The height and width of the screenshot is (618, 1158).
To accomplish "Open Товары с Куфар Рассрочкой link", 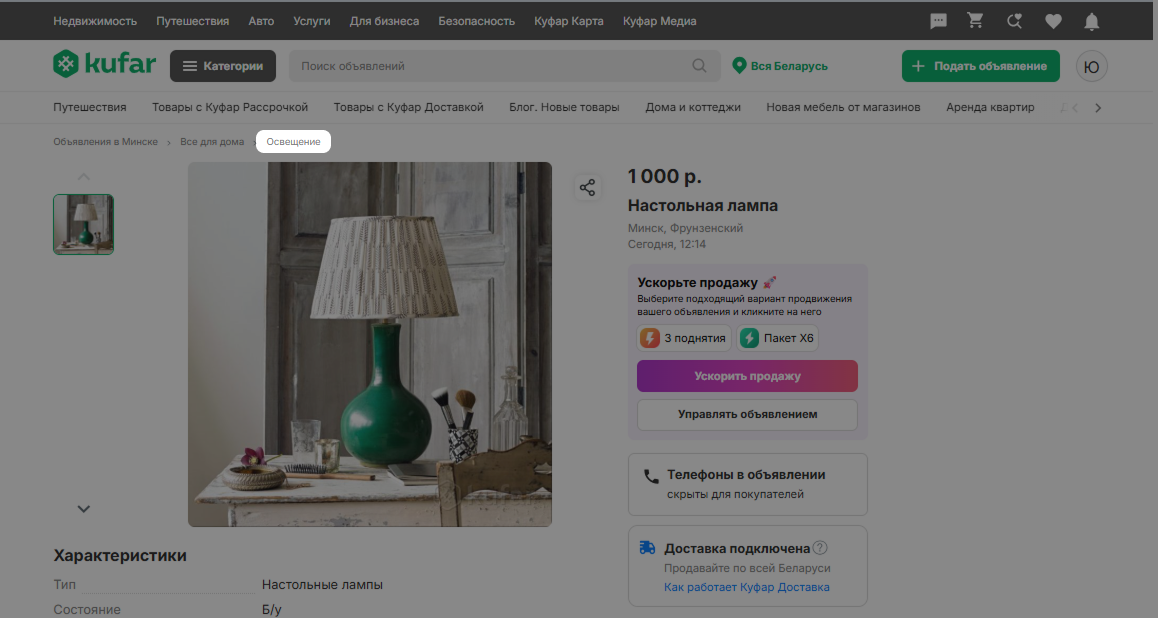I will [230, 107].
